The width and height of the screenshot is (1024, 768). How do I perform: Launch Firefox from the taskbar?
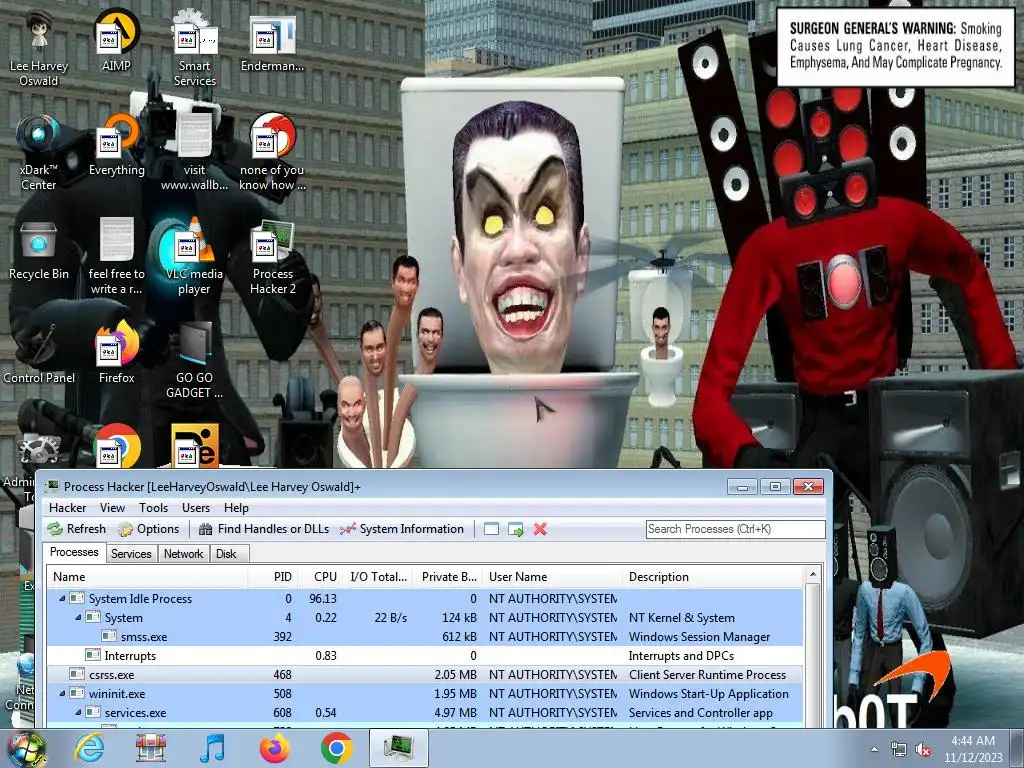pyautogui.click(x=275, y=748)
